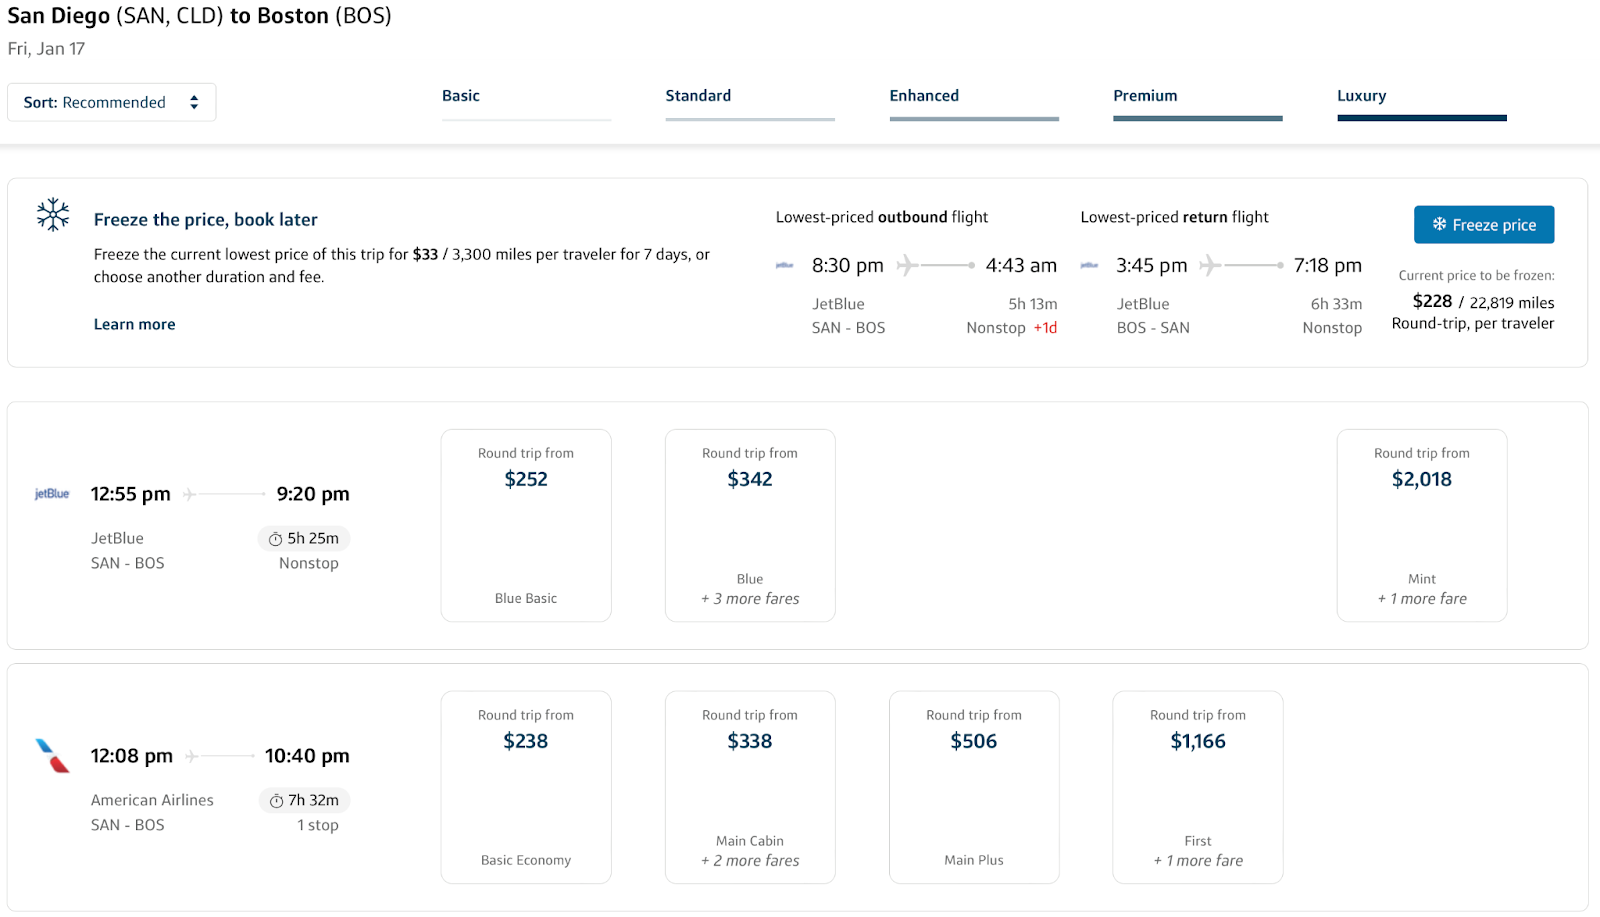1600x917 pixels.
Task: Choose the $252 Blue Basic fare
Action: [x=526, y=525]
